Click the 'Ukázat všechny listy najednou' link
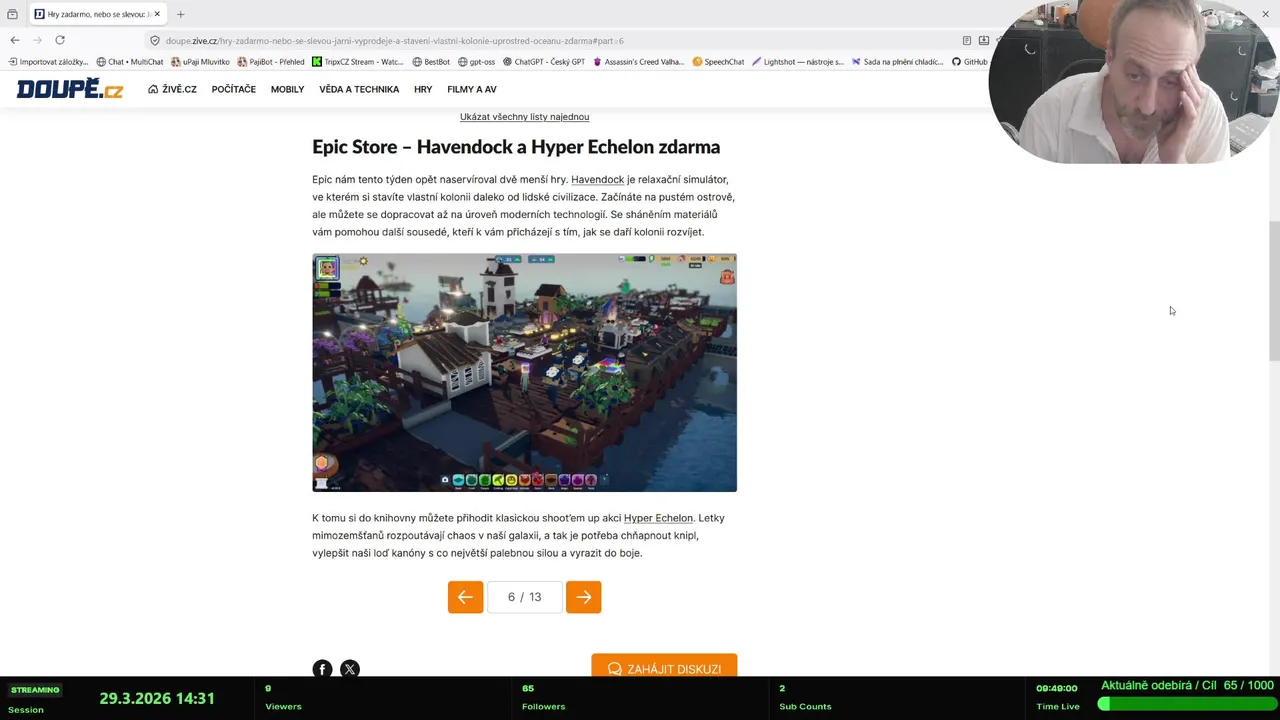The width and height of the screenshot is (1280, 720). 524,117
